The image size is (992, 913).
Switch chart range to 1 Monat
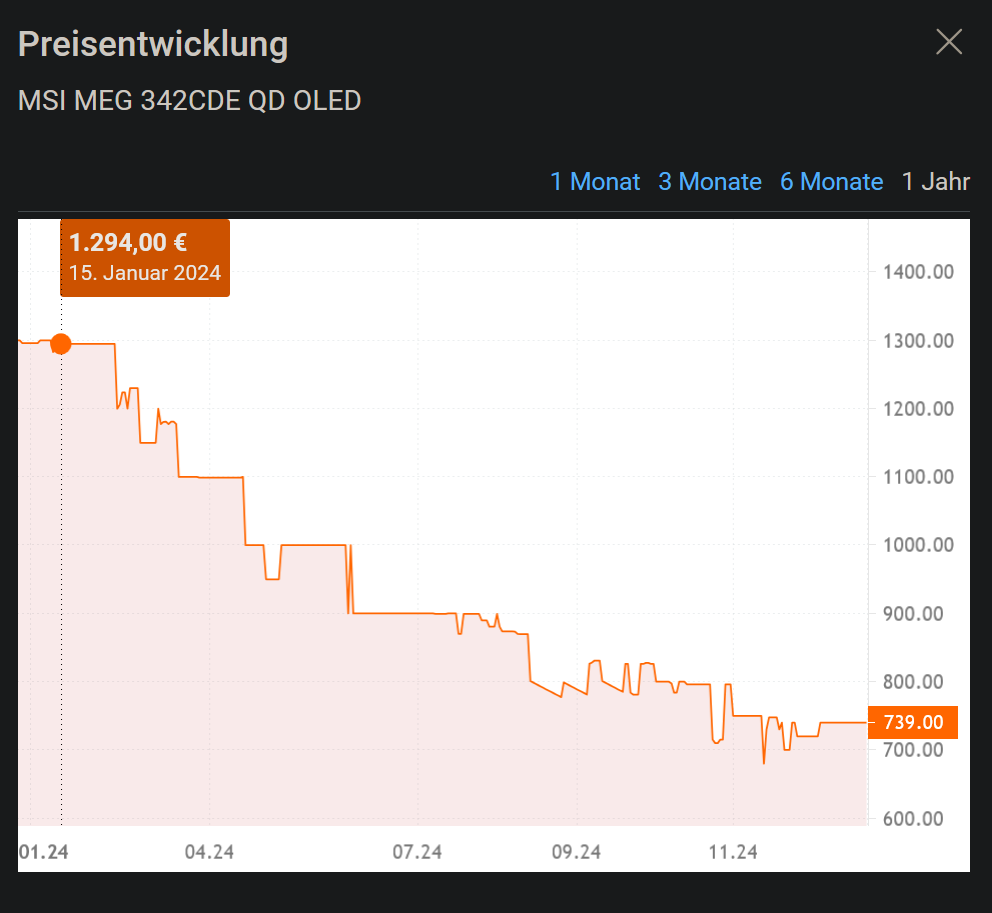[595, 182]
